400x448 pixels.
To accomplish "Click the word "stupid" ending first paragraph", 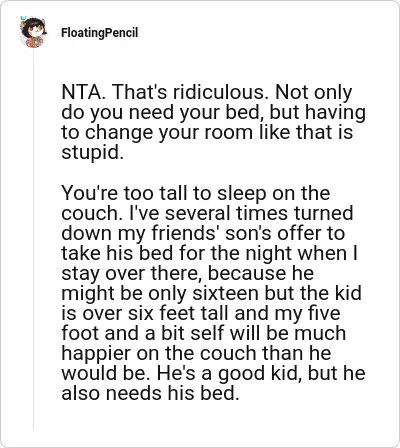I will click(x=90, y=153).
